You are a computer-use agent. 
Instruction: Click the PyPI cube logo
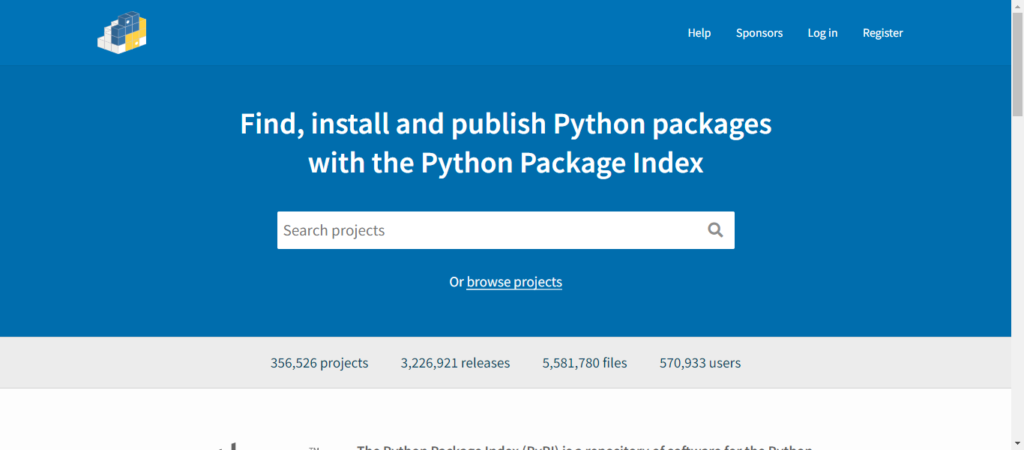click(122, 33)
